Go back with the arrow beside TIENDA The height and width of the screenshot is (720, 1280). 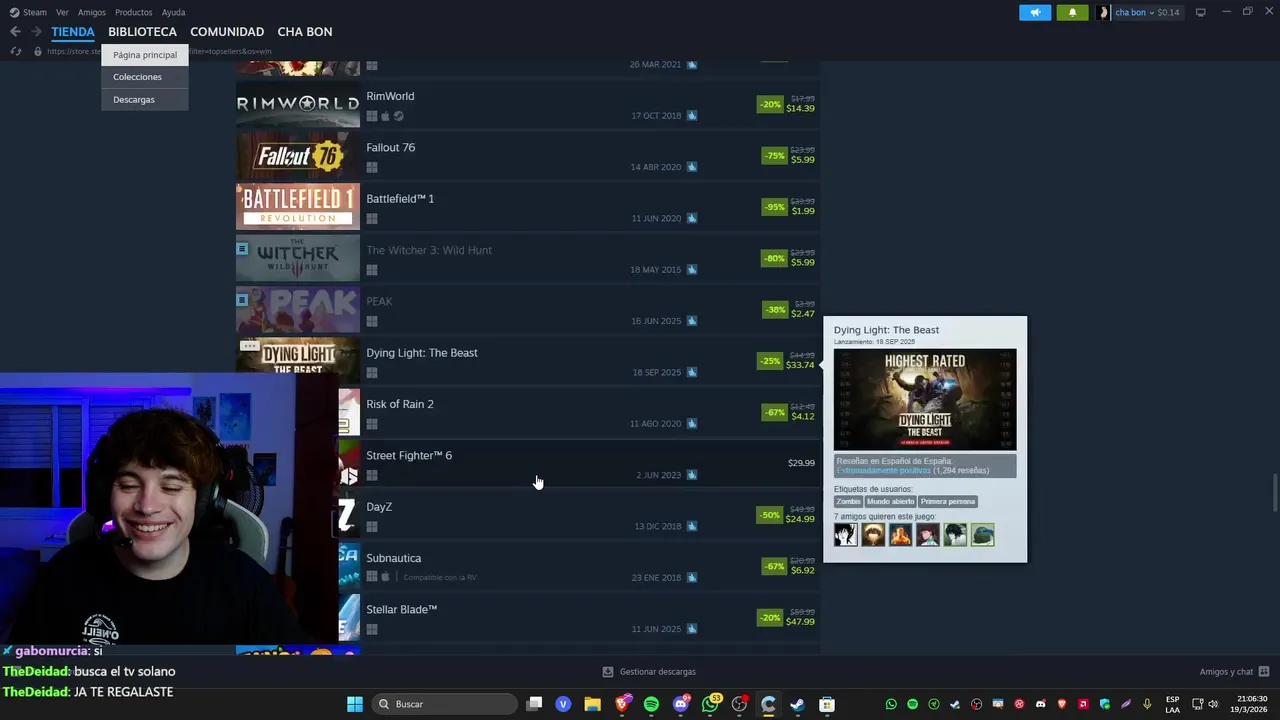click(x=15, y=32)
